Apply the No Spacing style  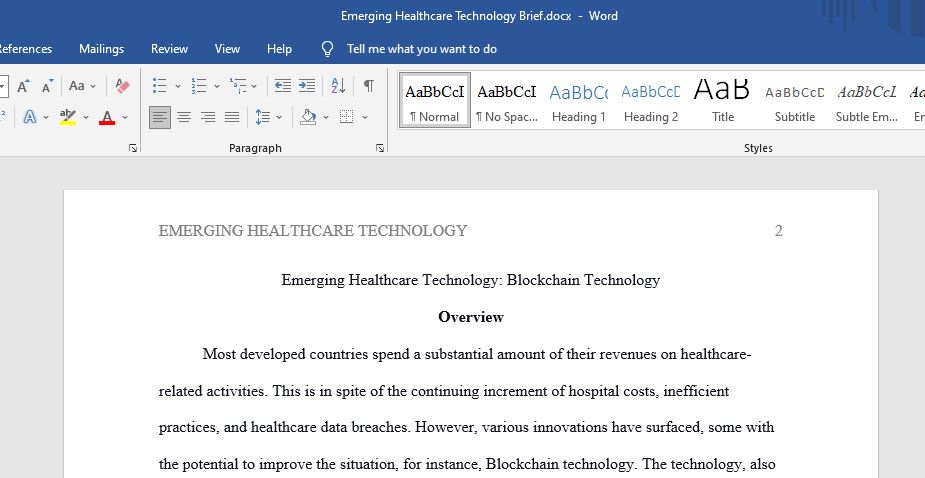pos(507,100)
